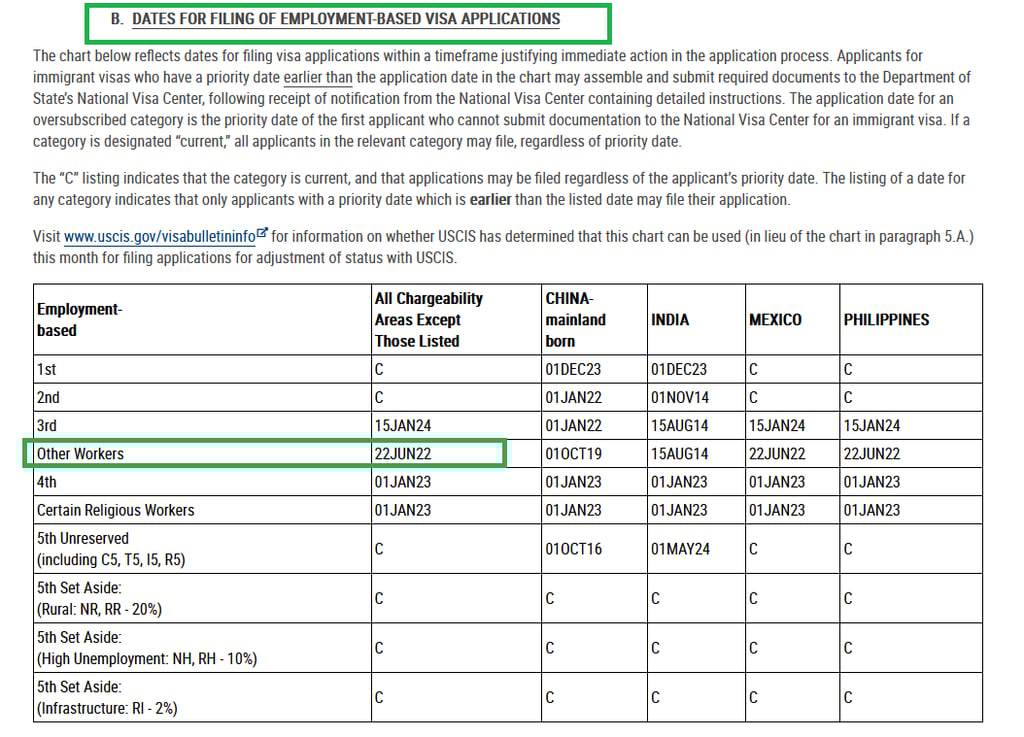Click the 01OCT16 cell for China 5th Unreserved
The image size is (1024, 737).
click(573, 549)
